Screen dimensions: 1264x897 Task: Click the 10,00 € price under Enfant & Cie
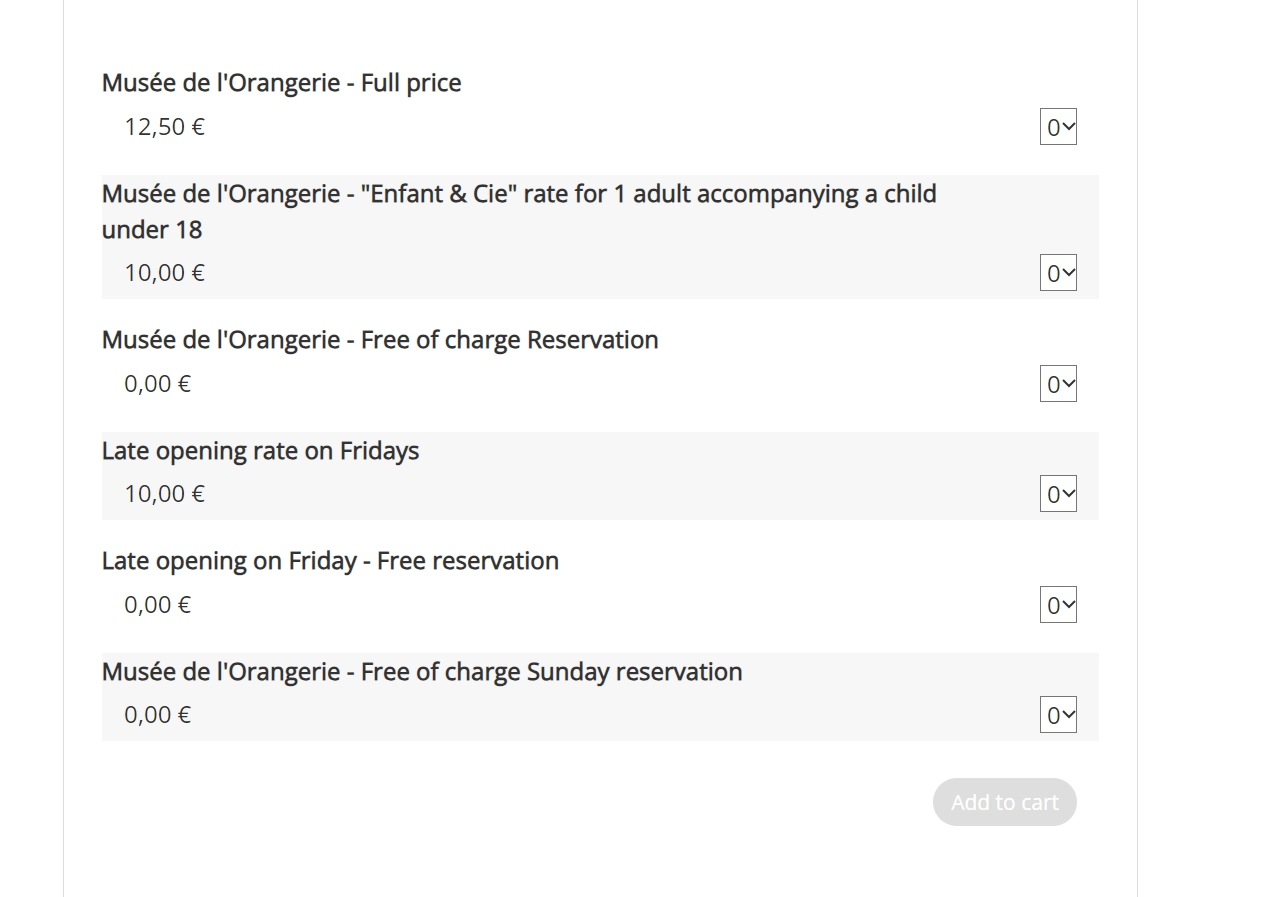164,273
